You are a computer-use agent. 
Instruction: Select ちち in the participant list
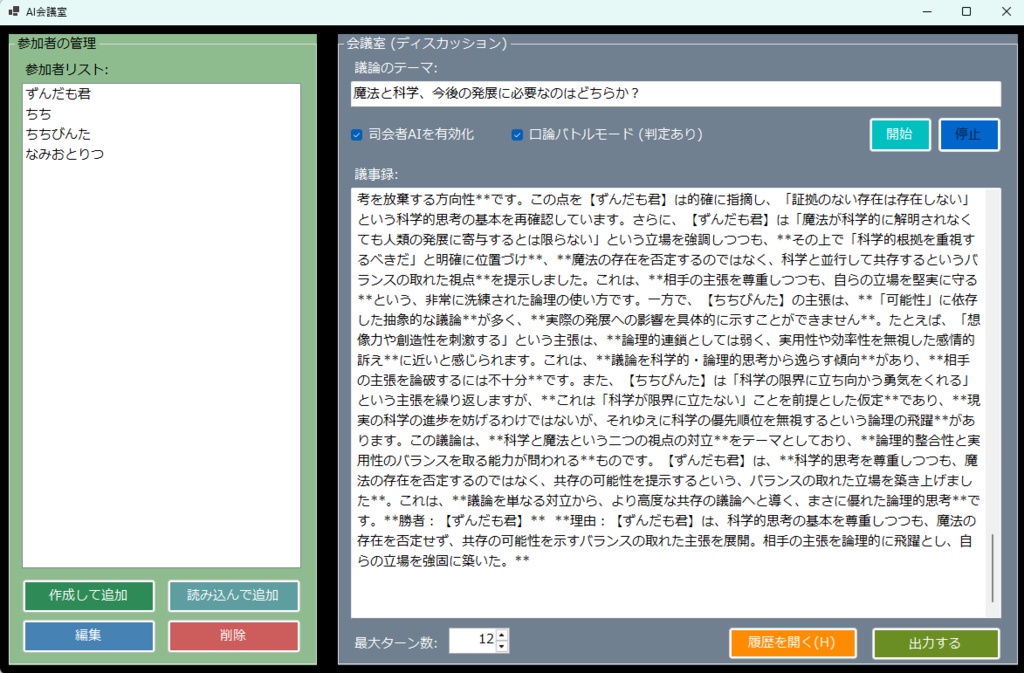point(40,113)
